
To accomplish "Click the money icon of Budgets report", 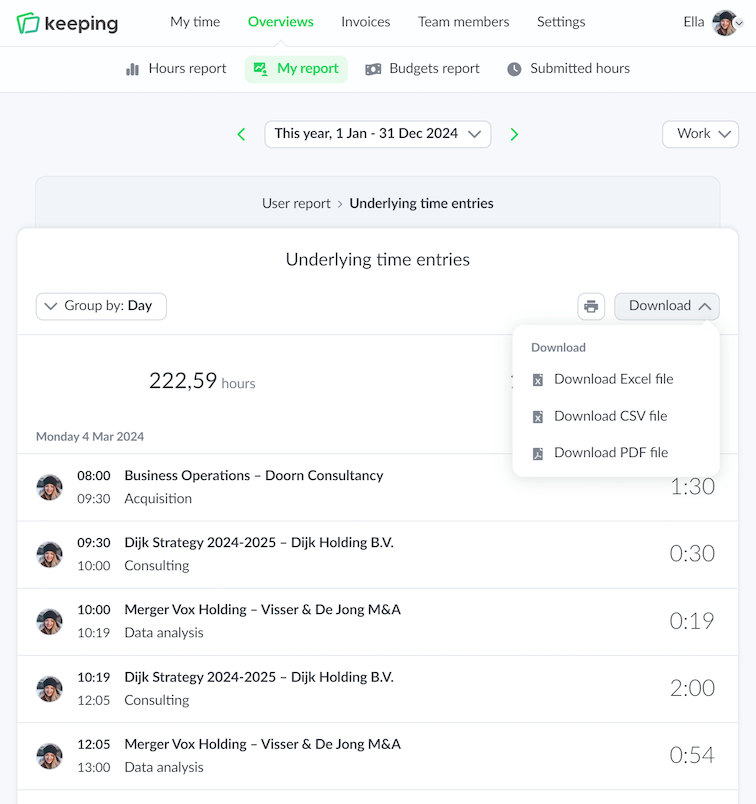I will tap(373, 69).
